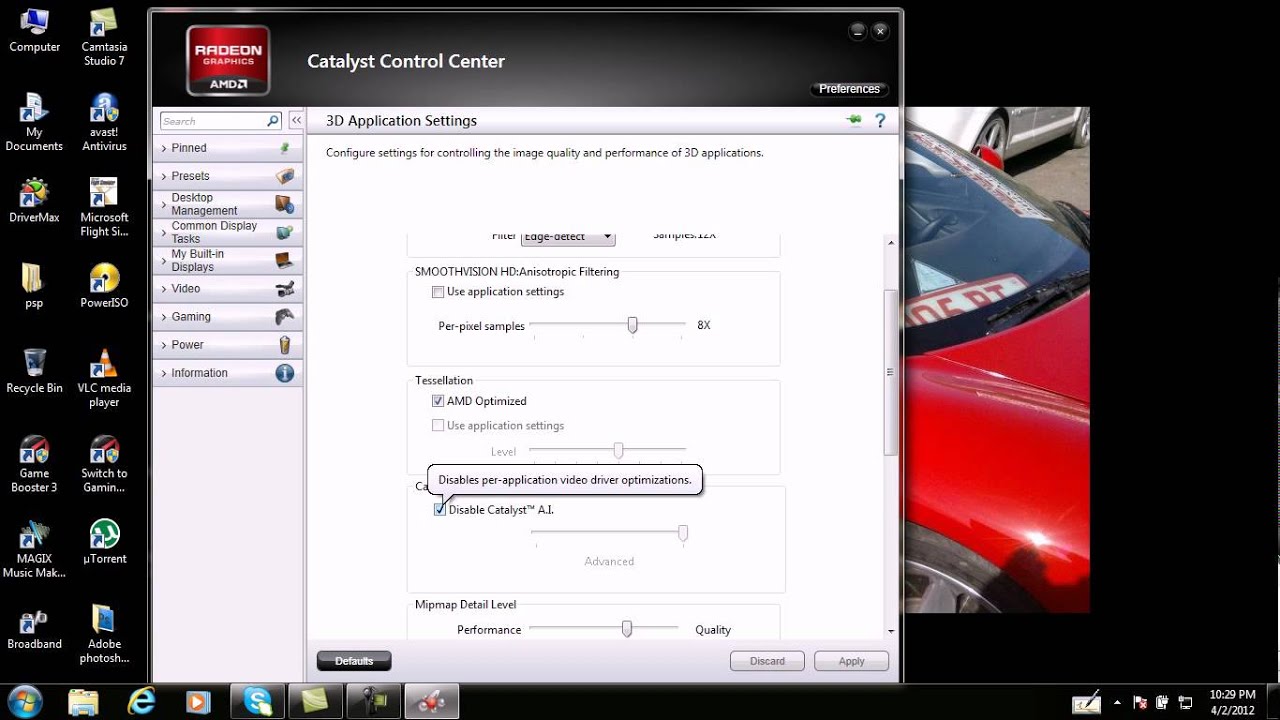Open the Computer desktop icon

click(34, 31)
